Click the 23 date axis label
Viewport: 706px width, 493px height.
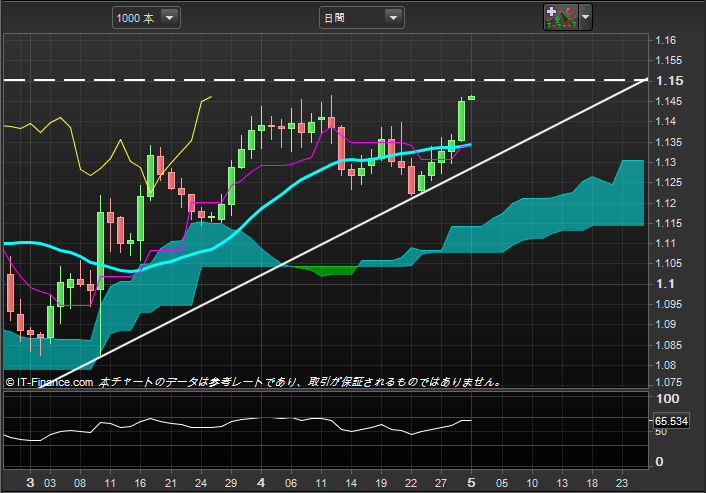click(621, 483)
